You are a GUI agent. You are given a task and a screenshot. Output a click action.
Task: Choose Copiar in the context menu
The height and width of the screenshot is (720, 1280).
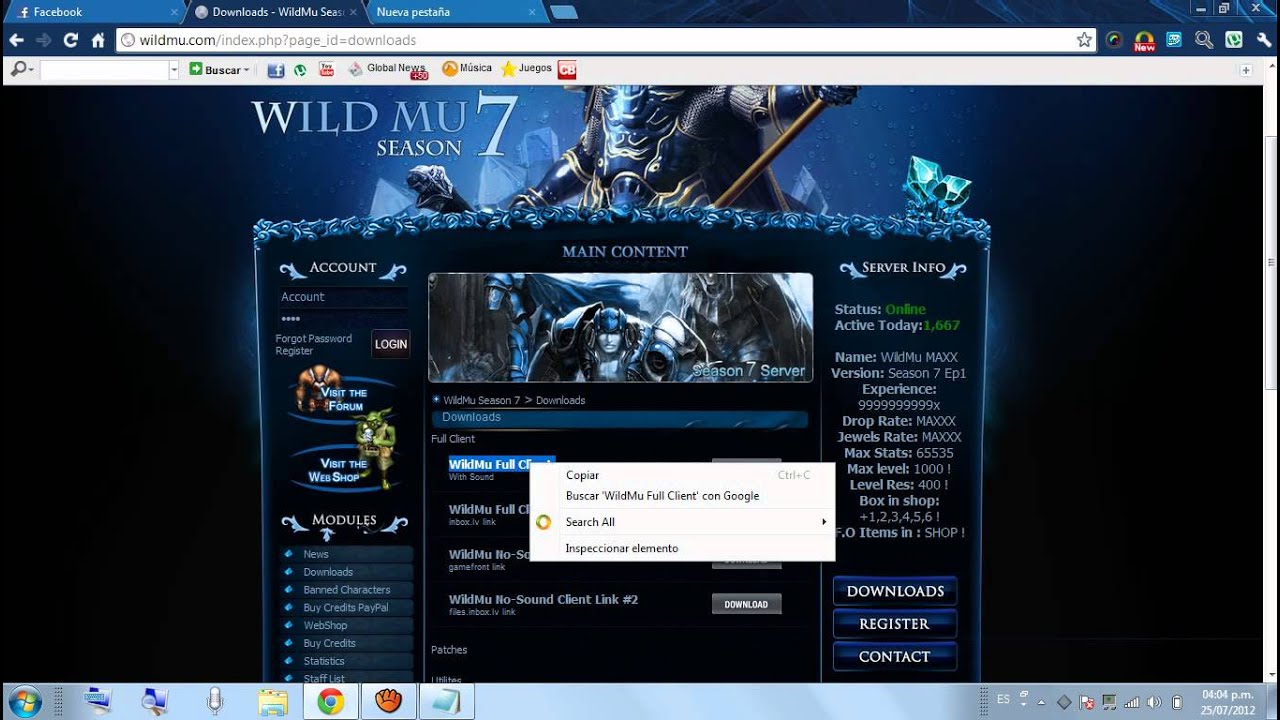coord(682,475)
